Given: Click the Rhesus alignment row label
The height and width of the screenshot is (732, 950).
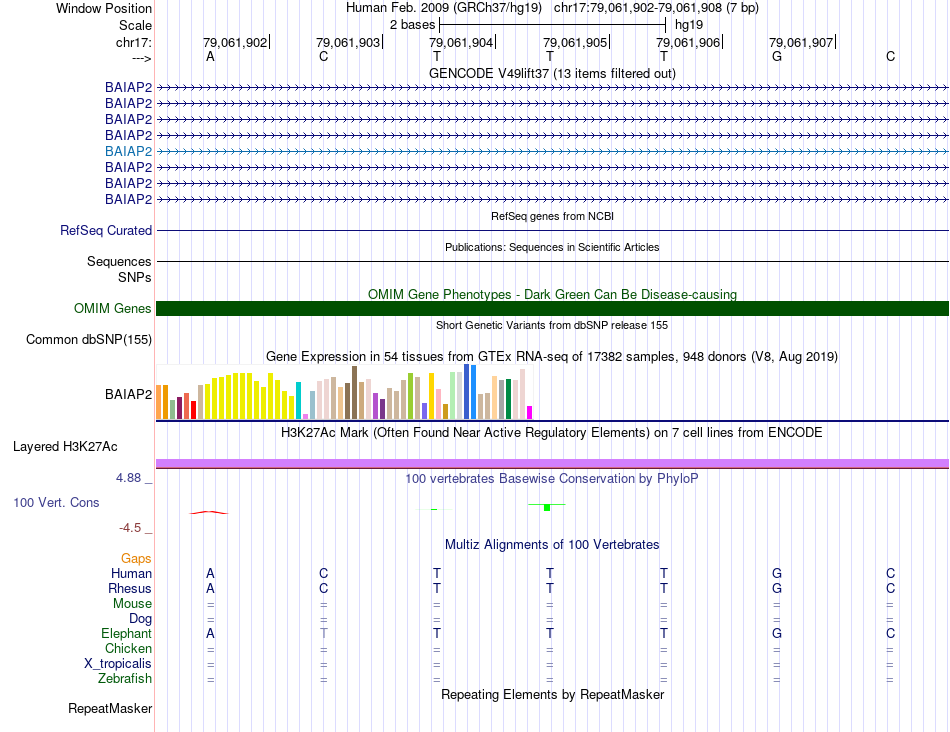Looking at the screenshot, I should coord(130,588).
